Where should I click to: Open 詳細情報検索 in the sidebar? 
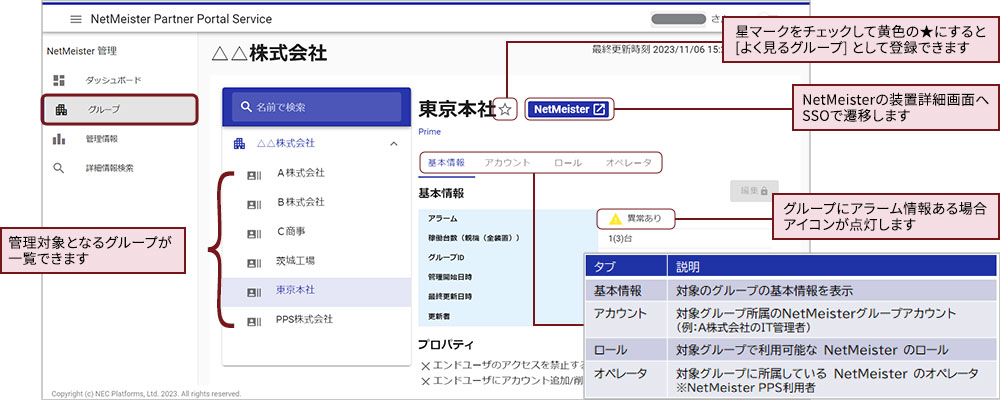point(109,168)
